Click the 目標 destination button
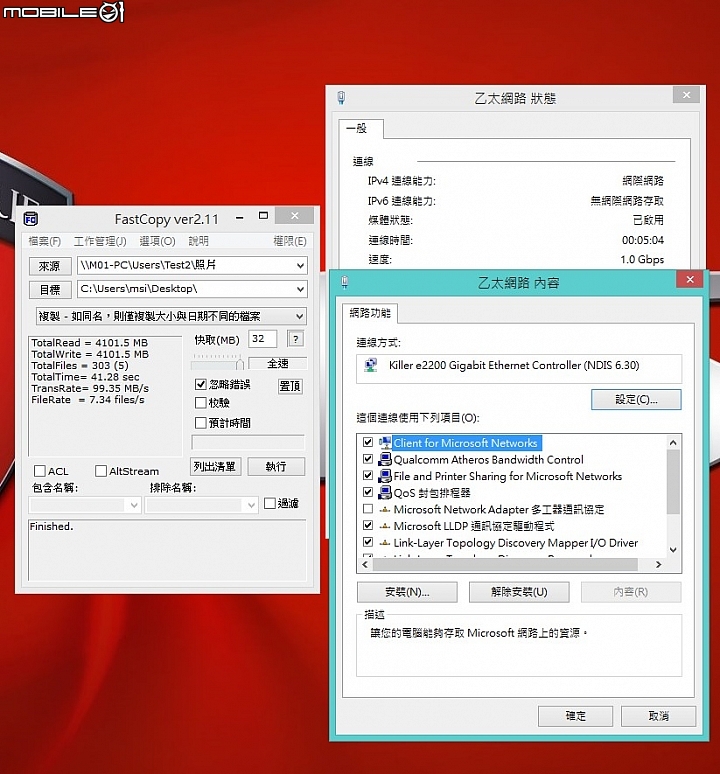The height and width of the screenshot is (774, 720). (50, 290)
